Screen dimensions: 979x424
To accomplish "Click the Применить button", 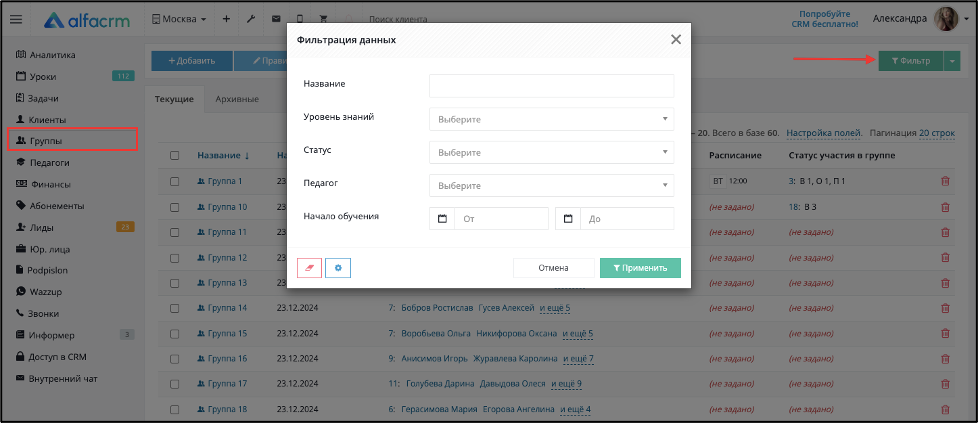I will point(640,268).
